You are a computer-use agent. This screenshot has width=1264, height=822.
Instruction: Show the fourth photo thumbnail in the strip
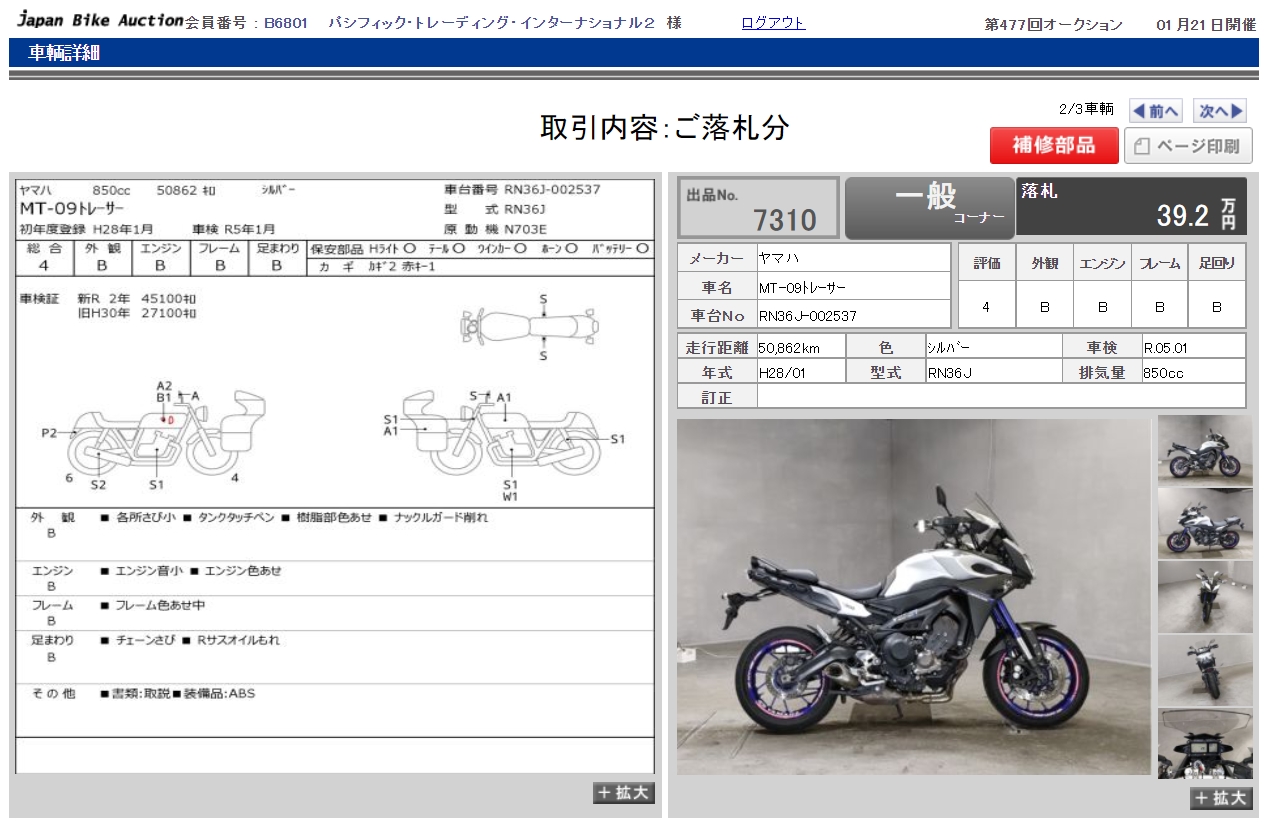(1204, 670)
